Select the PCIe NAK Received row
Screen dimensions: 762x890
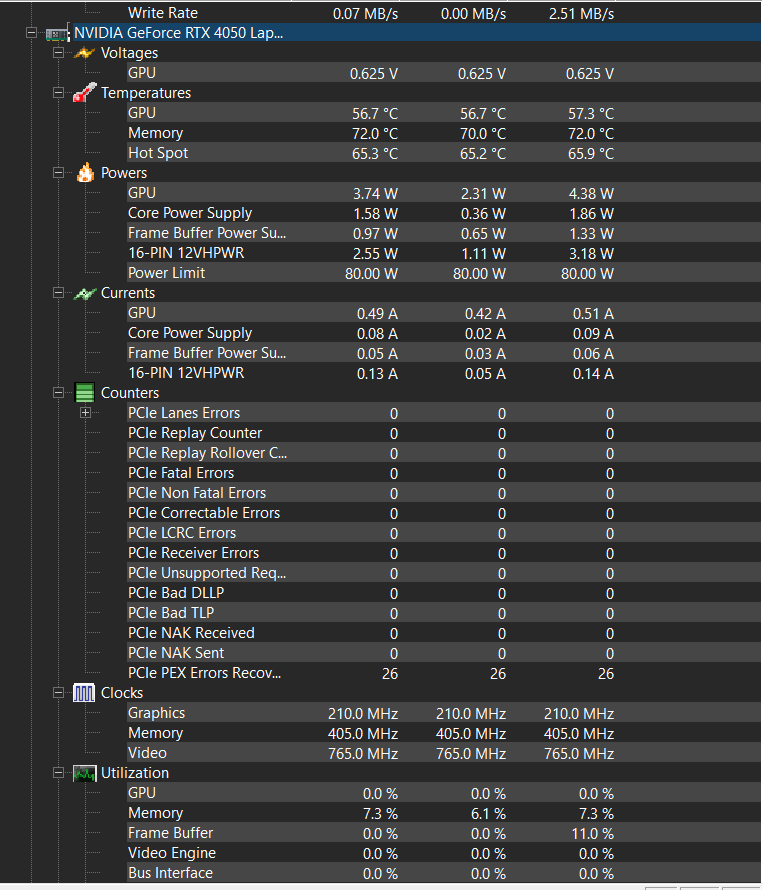click(x=444, y=633)
